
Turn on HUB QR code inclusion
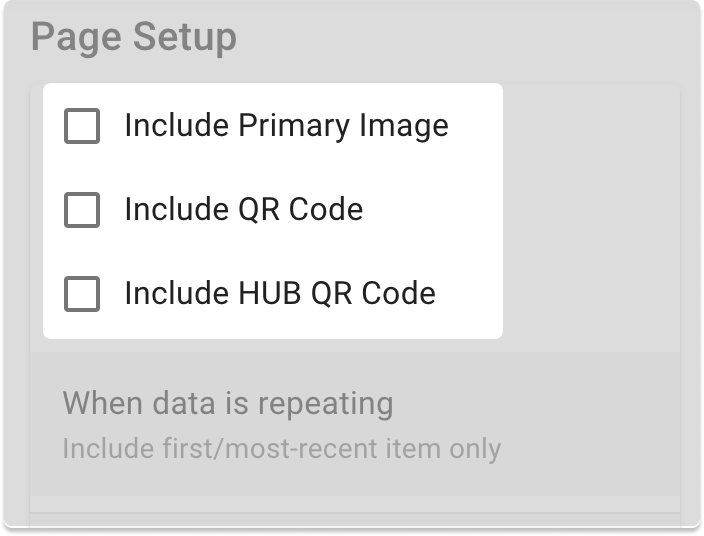click(x=82, y=295)
